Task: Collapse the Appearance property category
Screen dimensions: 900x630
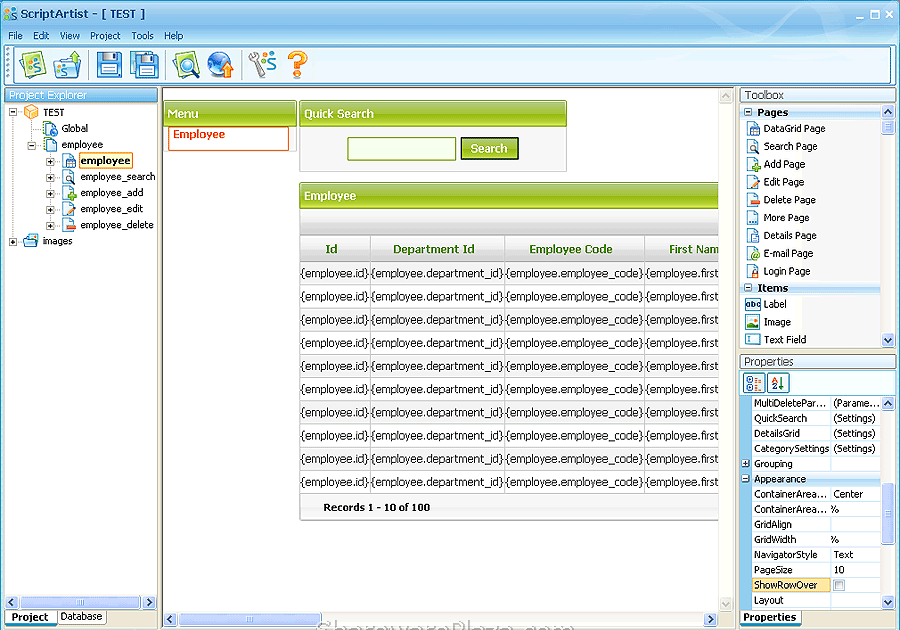Action: point(746,479)
